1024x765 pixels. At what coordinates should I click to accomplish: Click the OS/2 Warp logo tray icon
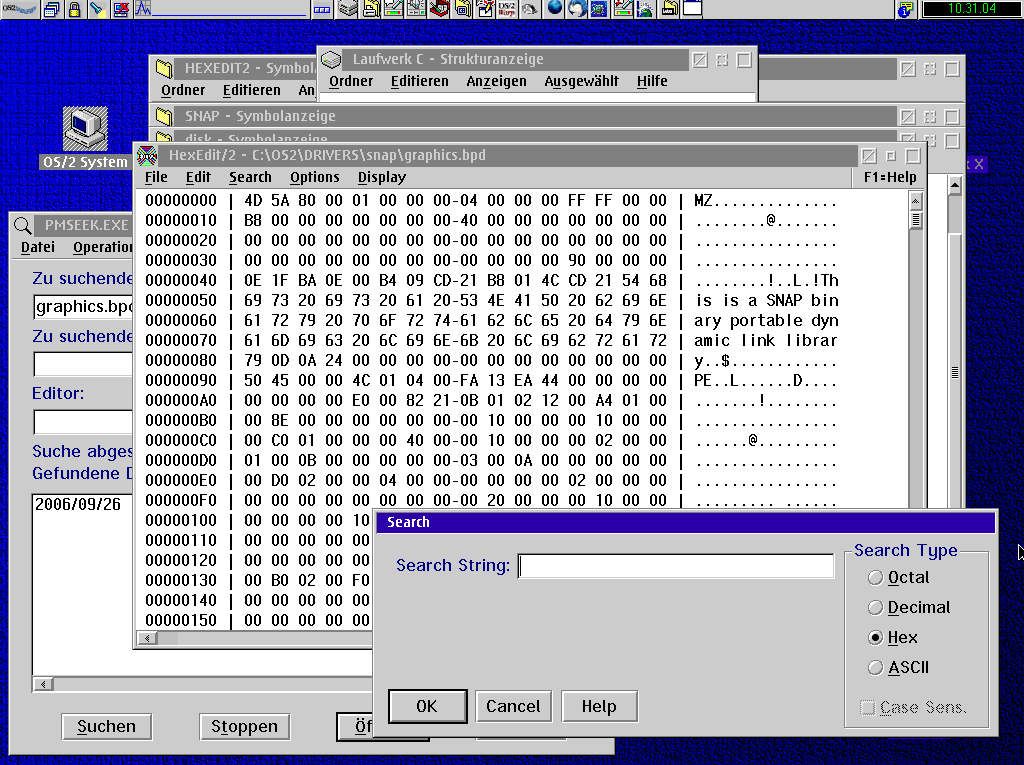pos(507,8)
